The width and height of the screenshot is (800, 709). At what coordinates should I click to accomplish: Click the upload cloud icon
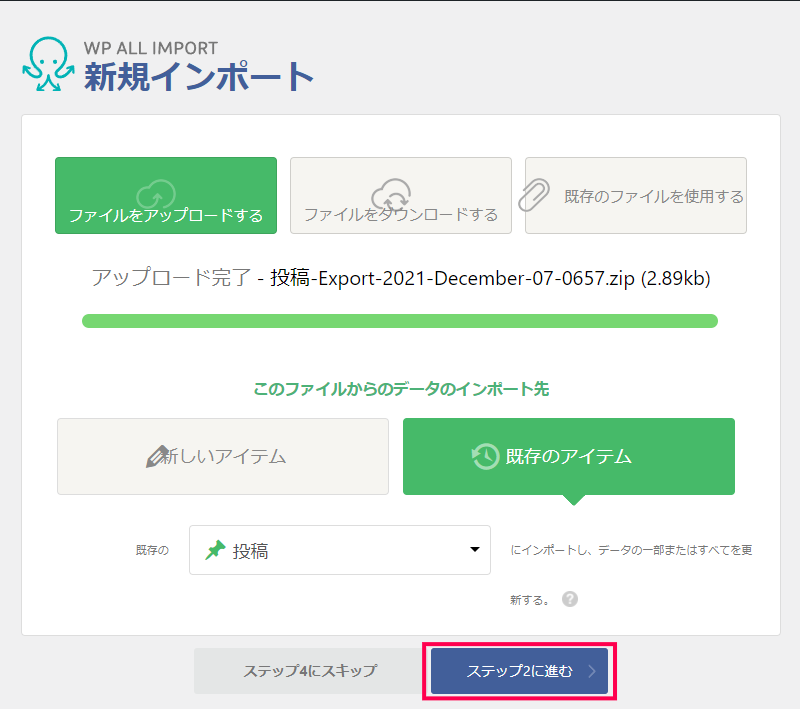coord(156,194)
